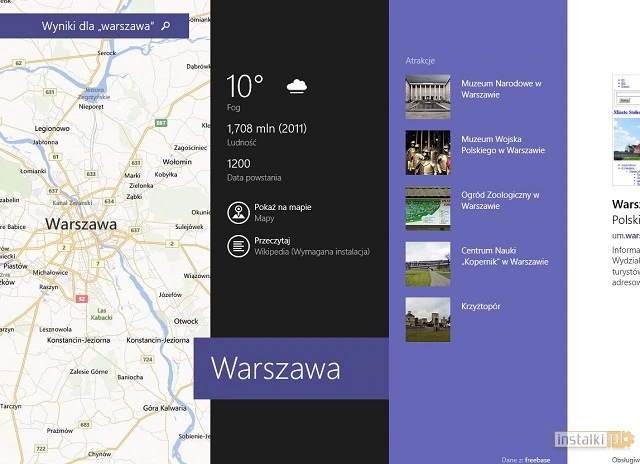The height and width of the screenshot is (464, 640).
Task: Open the Pokaż na mapie map pin icon
Action: click(238, 213)
